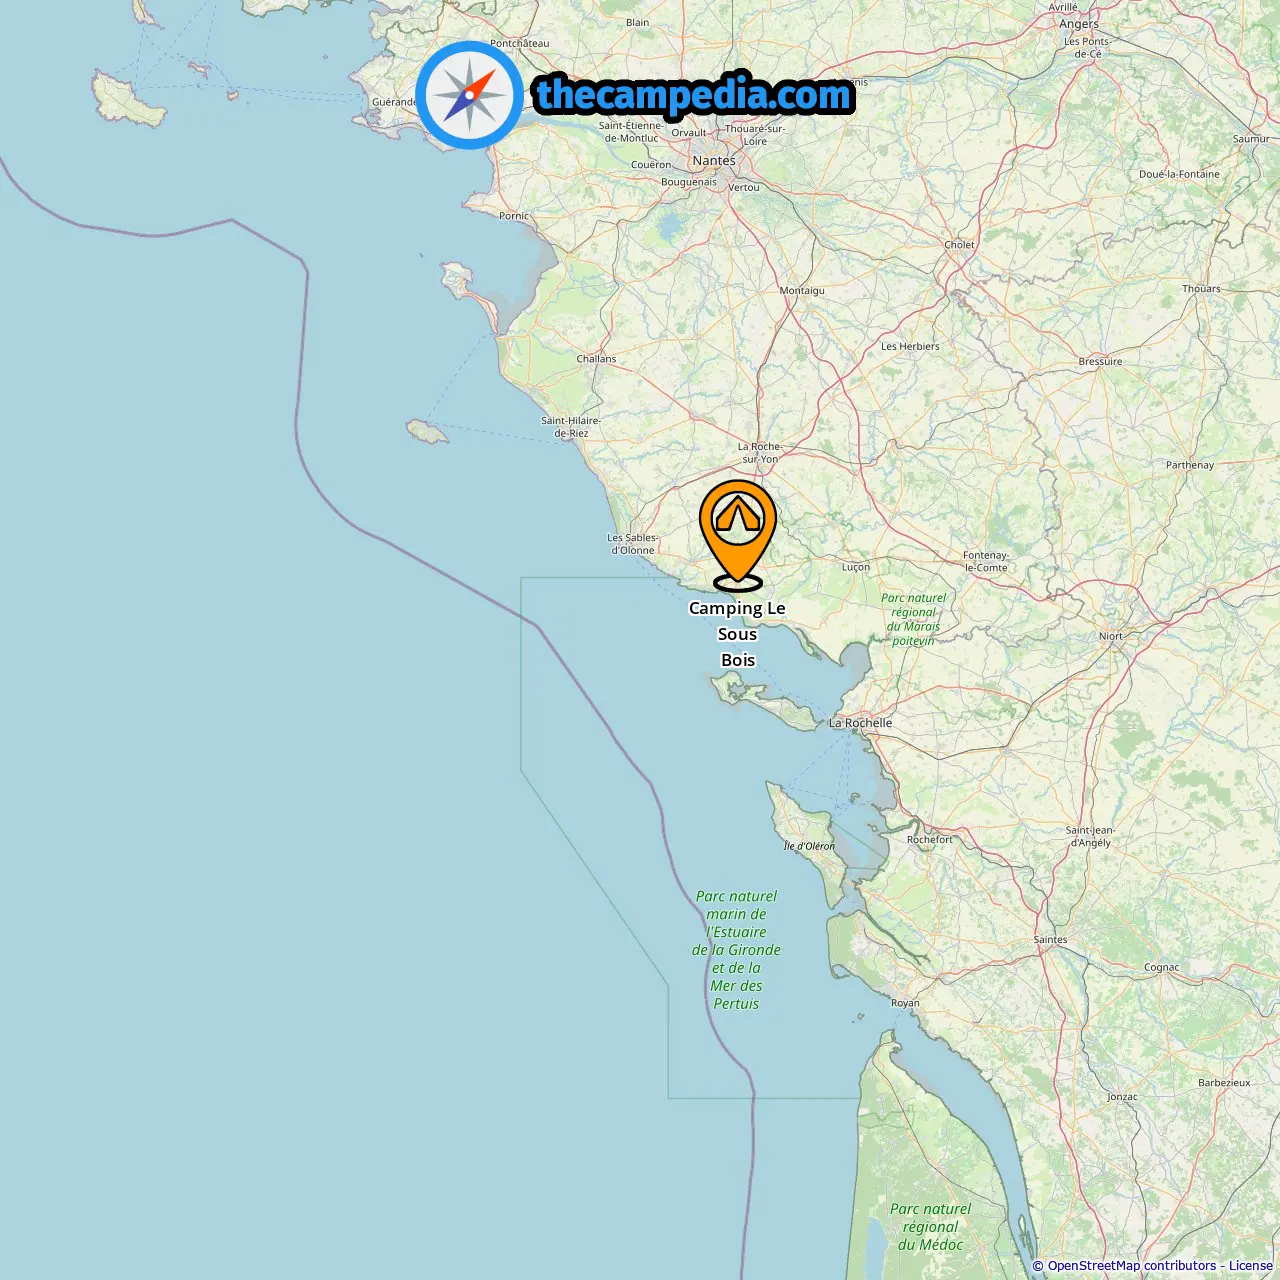Click the Challans town label
This screenshot has height=1280, width=1280.
tap(596, 359)
